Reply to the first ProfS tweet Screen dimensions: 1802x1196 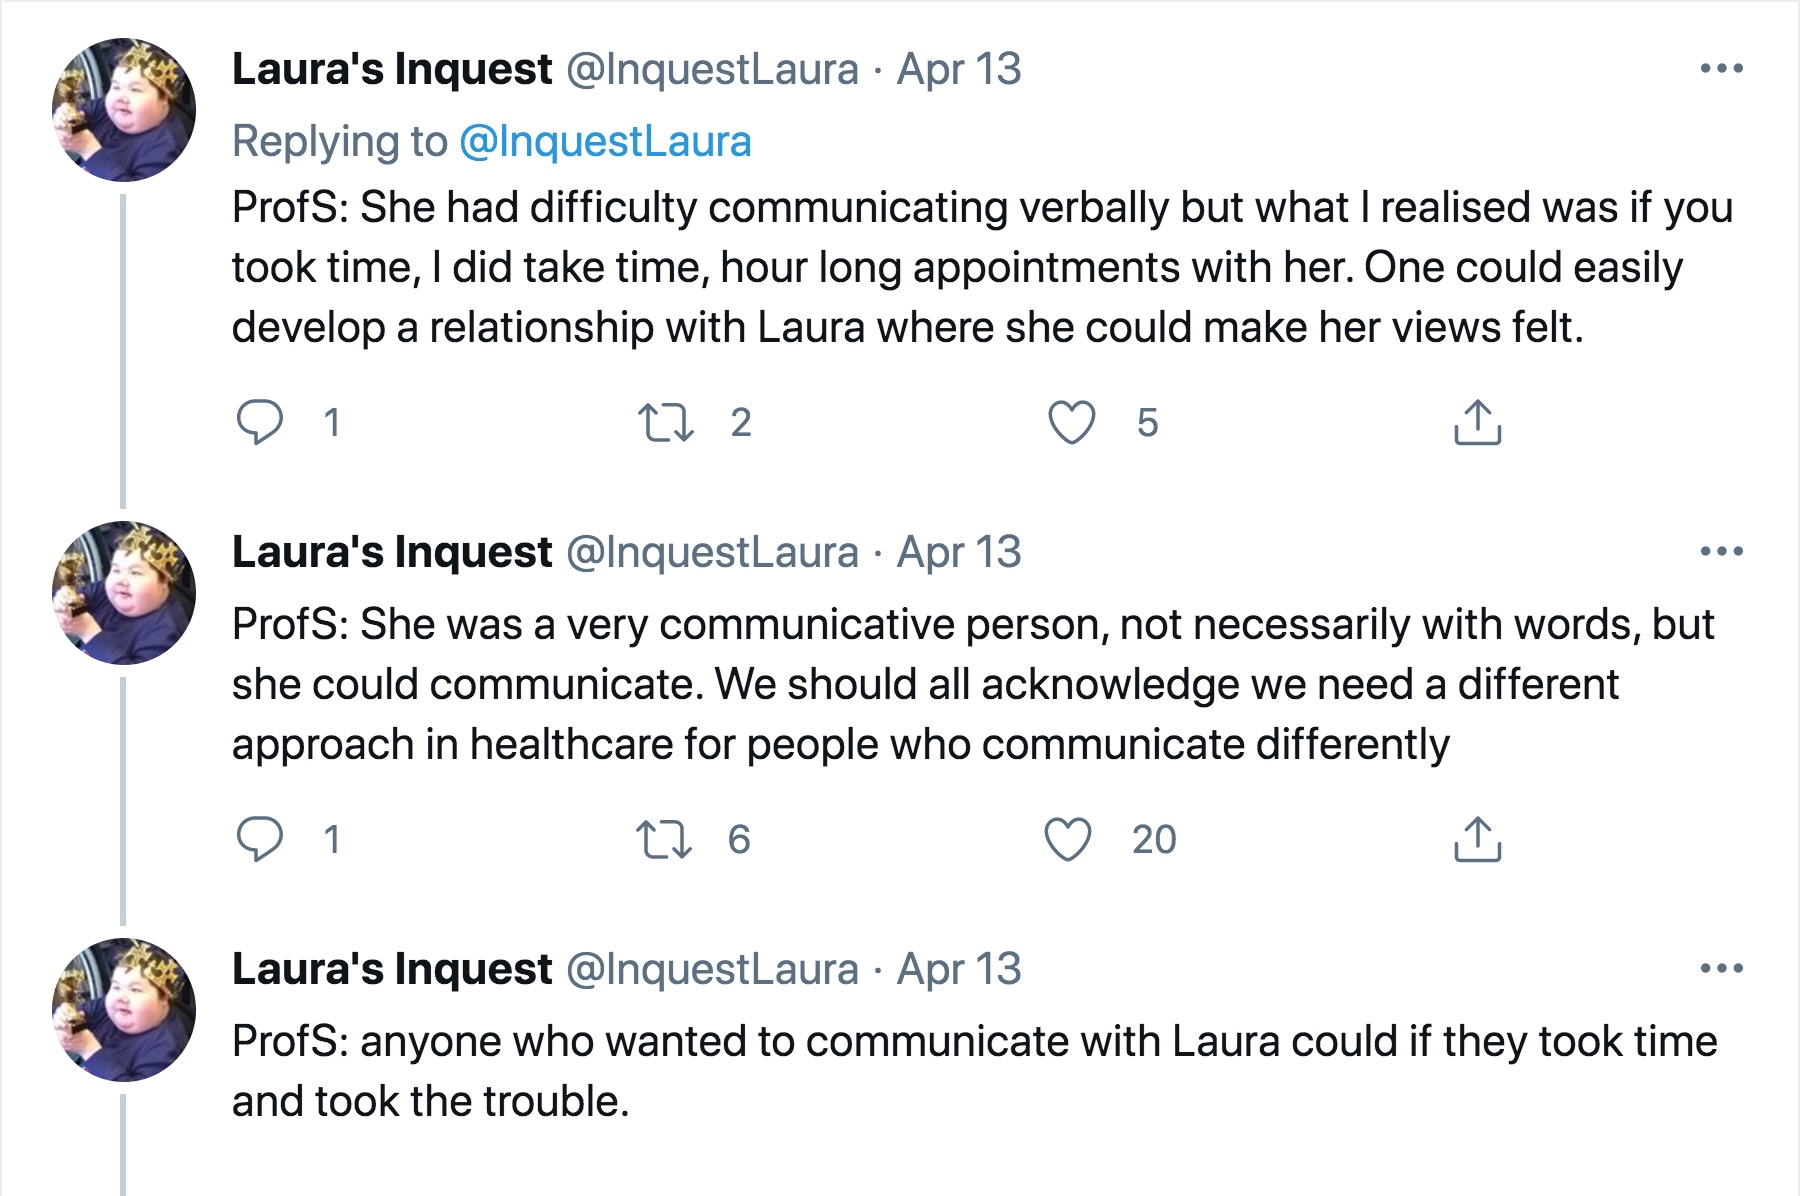pyautogui.click(x=260, y=422)
